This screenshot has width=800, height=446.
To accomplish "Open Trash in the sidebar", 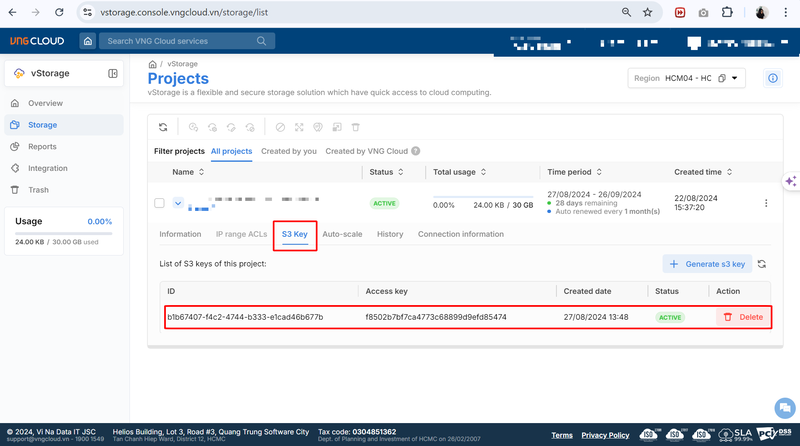I will pos(38,189).
